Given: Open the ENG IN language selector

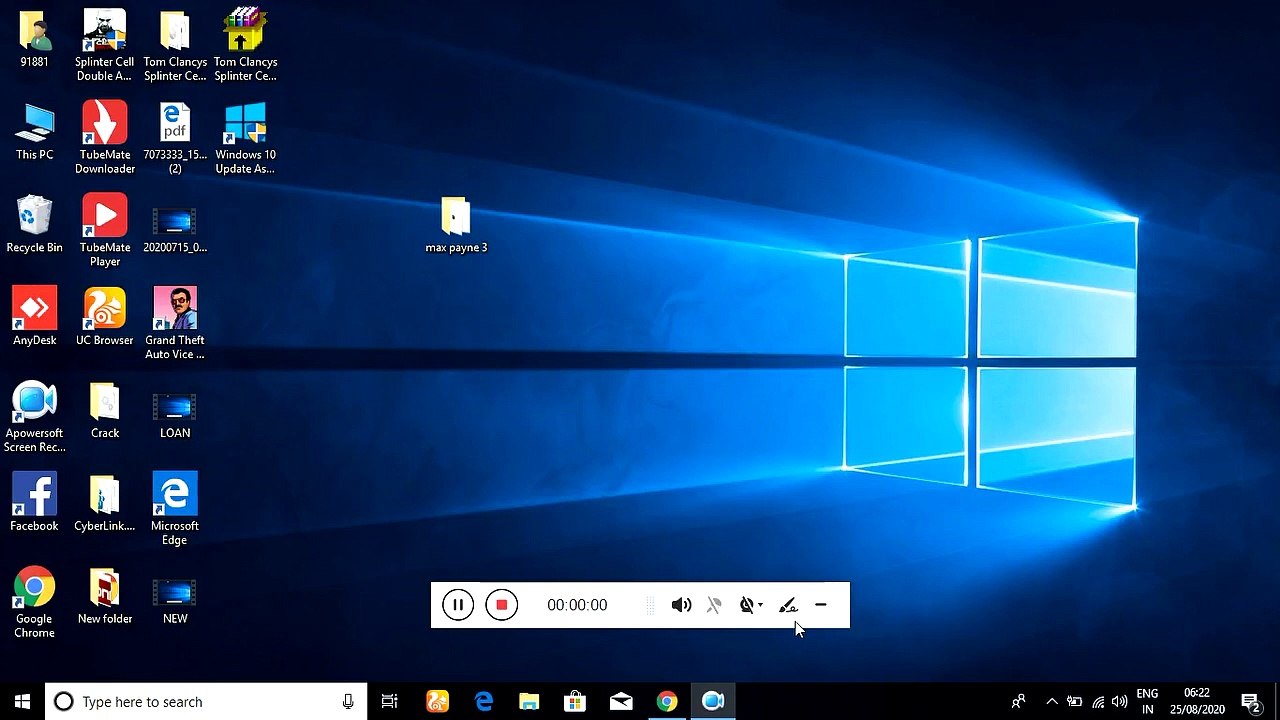Looking at the screenshot, I should pyautogui.click(x=1148, y=702).
